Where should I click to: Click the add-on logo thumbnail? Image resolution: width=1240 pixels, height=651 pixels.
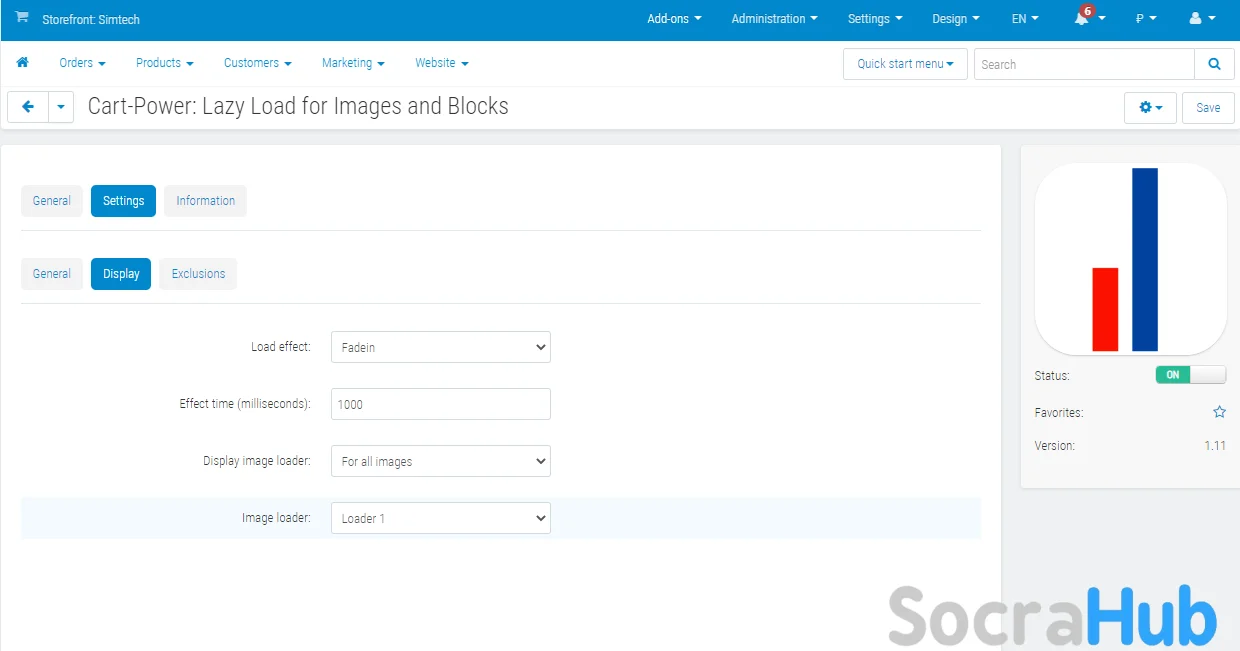[x=1130, y=259]
